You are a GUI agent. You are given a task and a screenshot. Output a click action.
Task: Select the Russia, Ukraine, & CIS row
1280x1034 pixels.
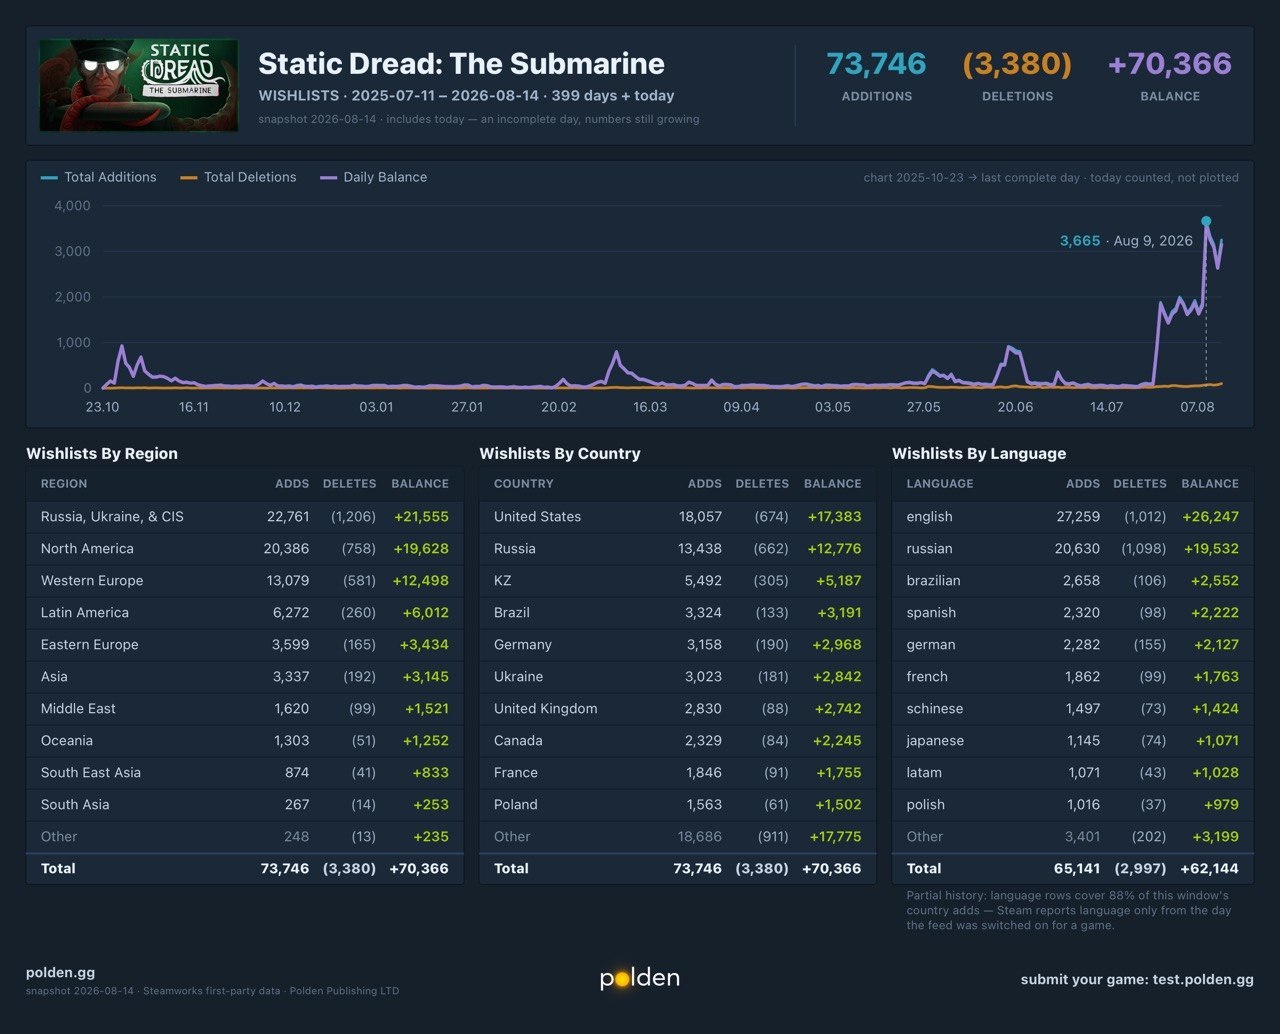[x=245, y=517]
